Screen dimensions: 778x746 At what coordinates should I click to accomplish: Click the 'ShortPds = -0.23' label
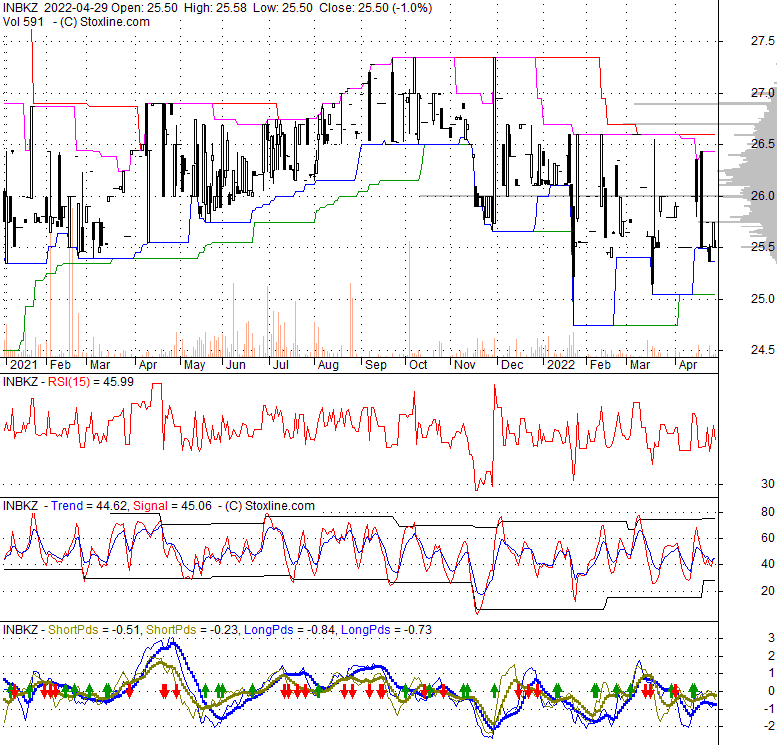(x=193, y=630)
